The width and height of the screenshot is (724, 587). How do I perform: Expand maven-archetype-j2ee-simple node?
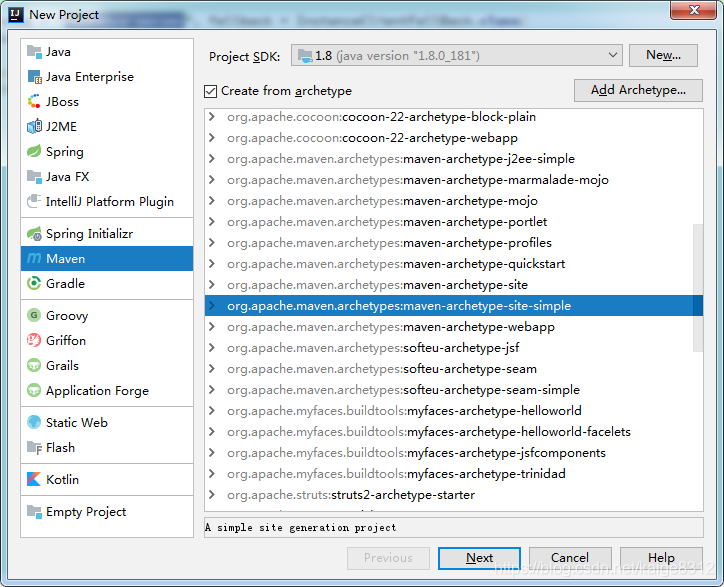point(212,159)
